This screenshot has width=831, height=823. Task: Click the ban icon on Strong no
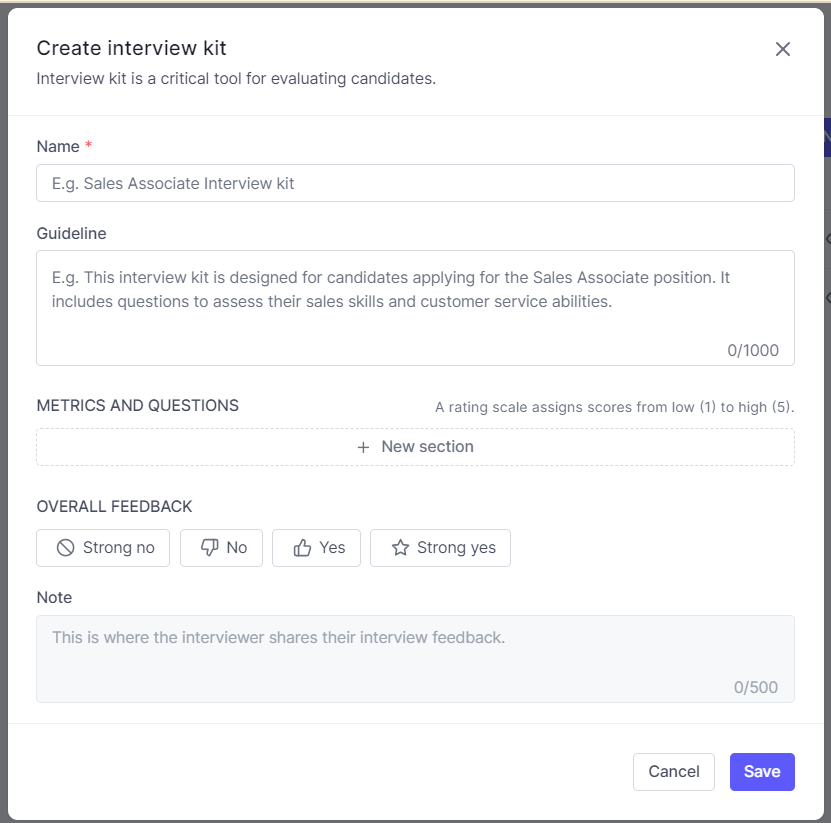[66, 548]
